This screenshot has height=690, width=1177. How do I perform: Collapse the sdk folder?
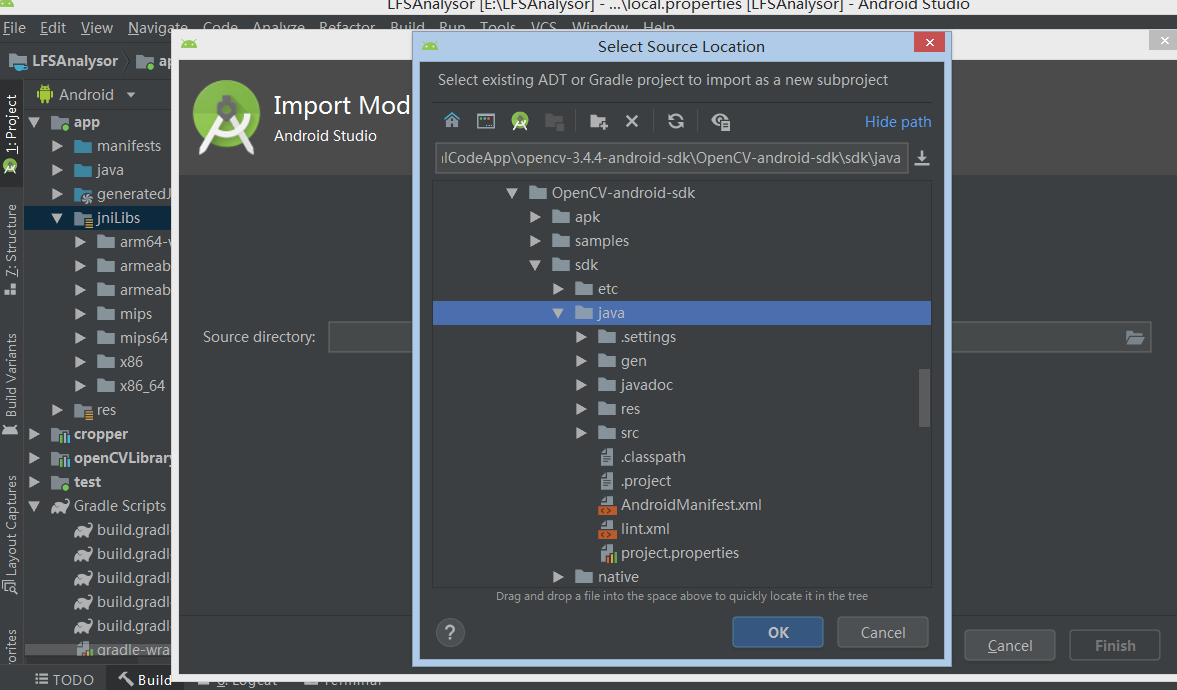point(535,265)
